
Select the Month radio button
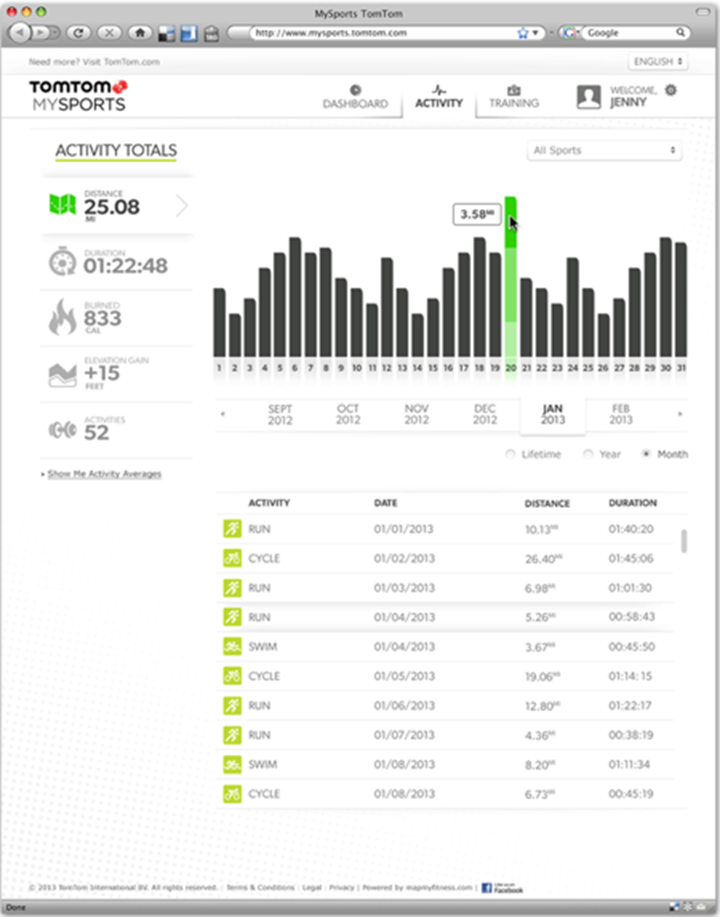coord(646,454)
